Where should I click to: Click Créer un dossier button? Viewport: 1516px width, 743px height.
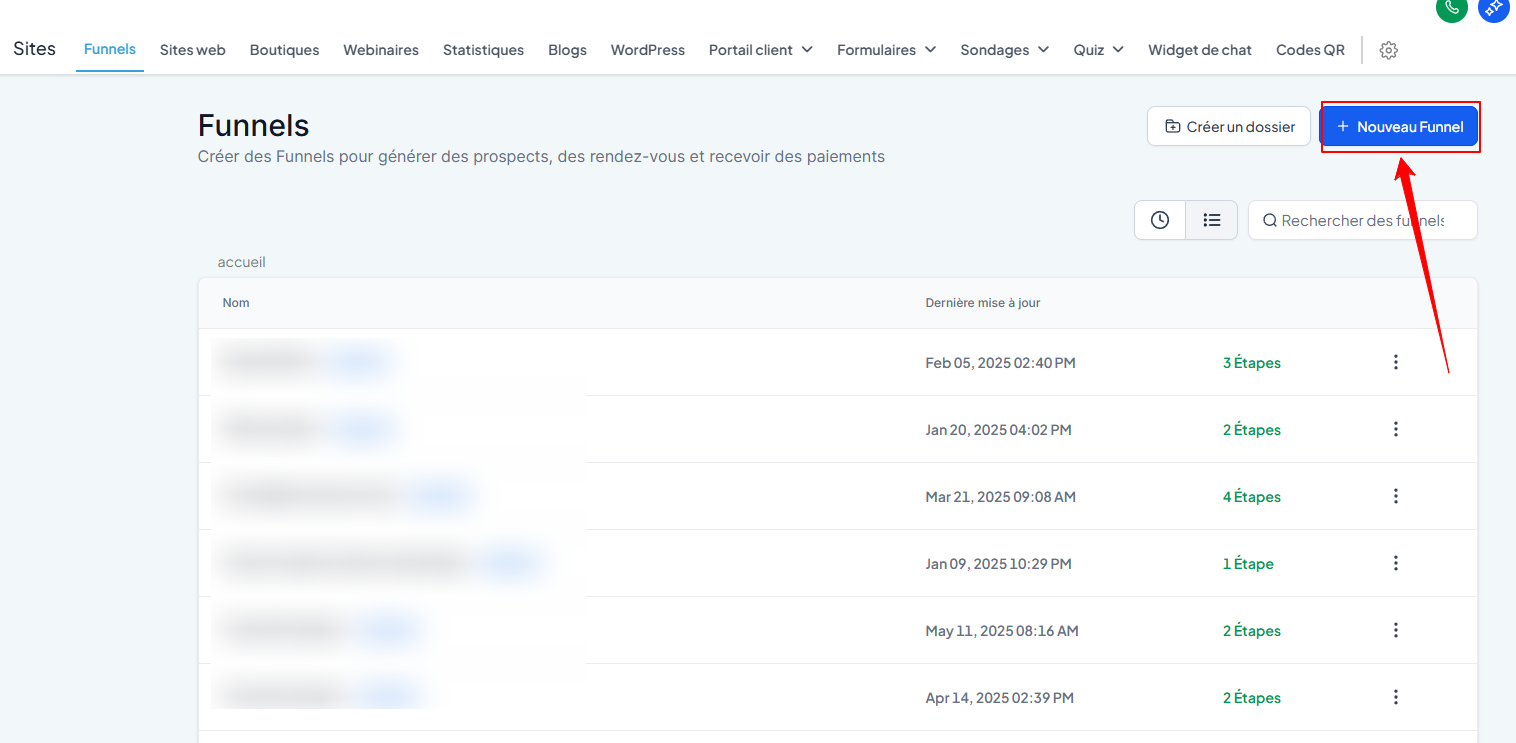click(x=1229, y=127)
